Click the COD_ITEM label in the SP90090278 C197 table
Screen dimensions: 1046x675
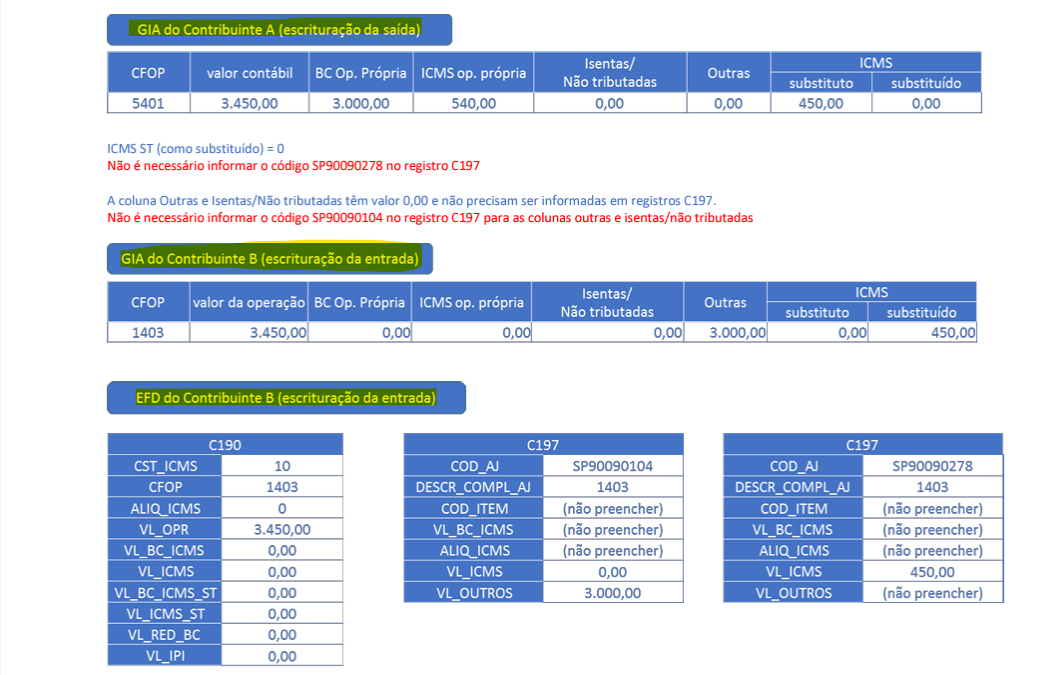click(793, 508)
